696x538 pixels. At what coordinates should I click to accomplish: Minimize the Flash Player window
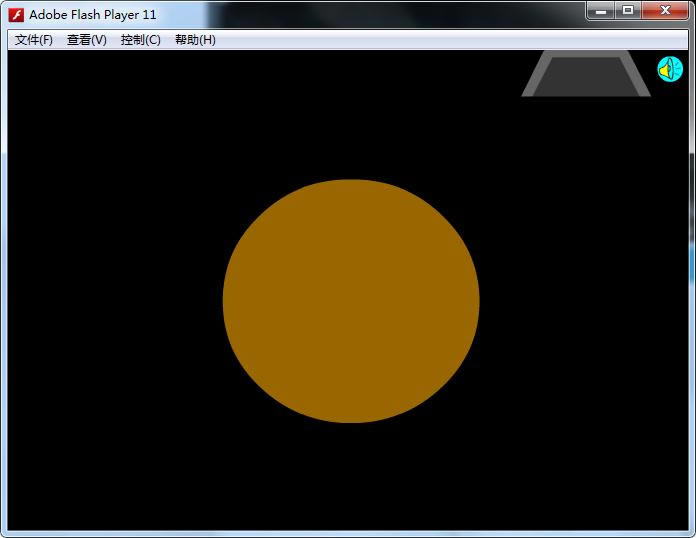click(x=601, y=11)
